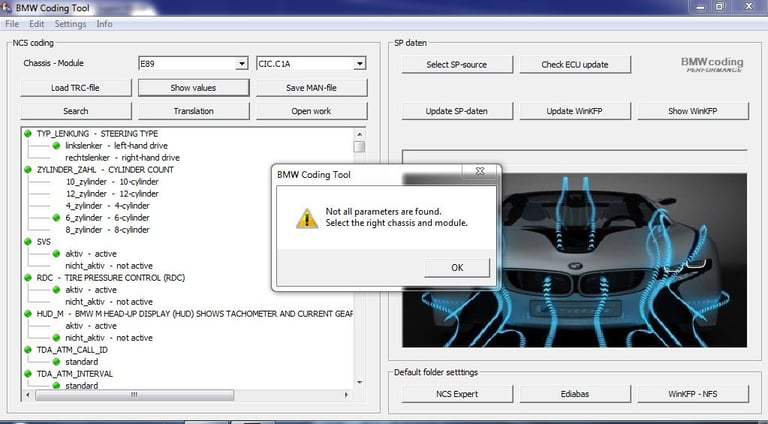Select aktiv - active under SVS
Screen dimensions: 768x424
(x=91, y=254)
